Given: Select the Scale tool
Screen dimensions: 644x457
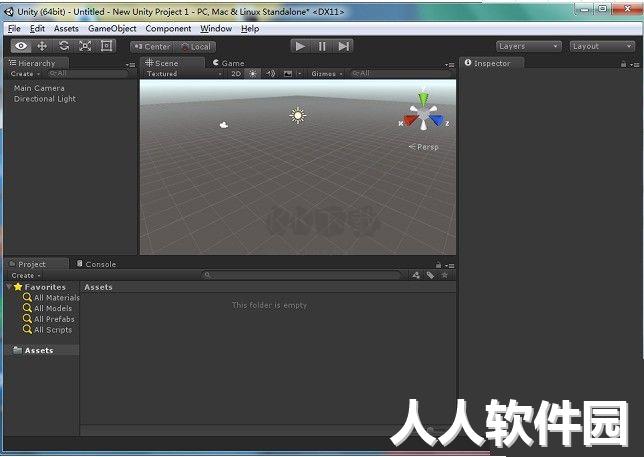Looking at the screenshot, I should [x=85, y=46].
